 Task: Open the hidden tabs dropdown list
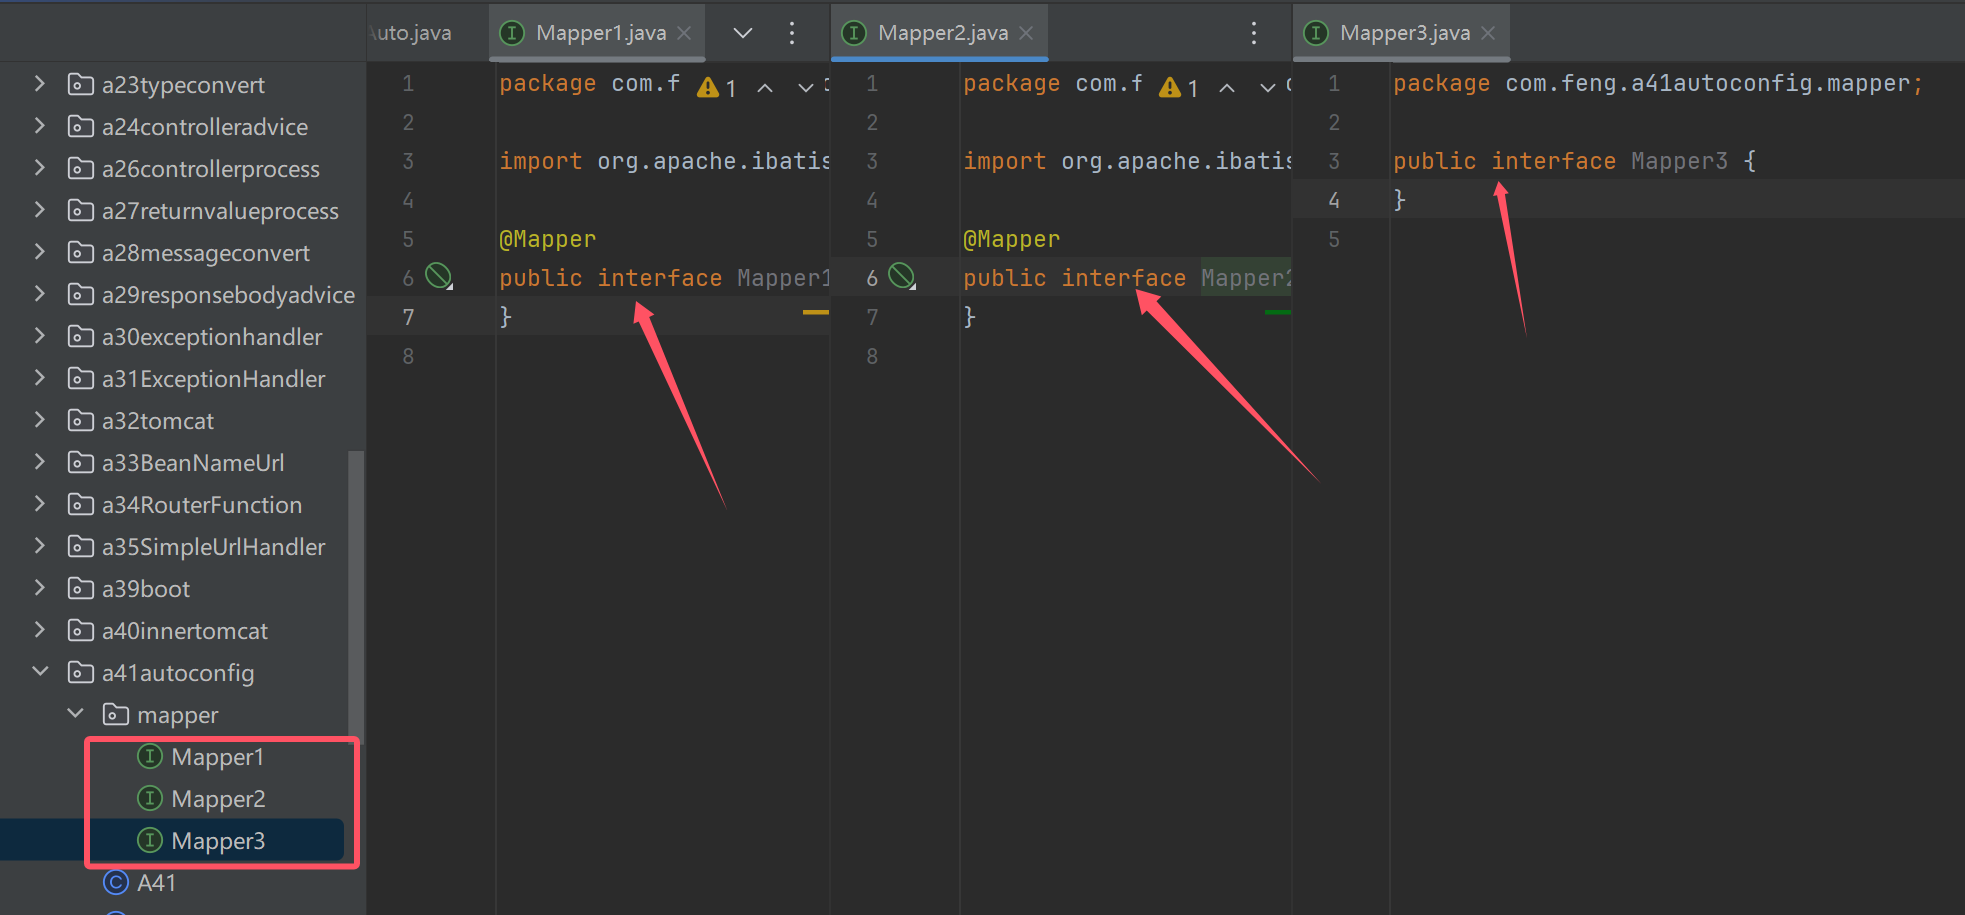click(x=742, y=33)
